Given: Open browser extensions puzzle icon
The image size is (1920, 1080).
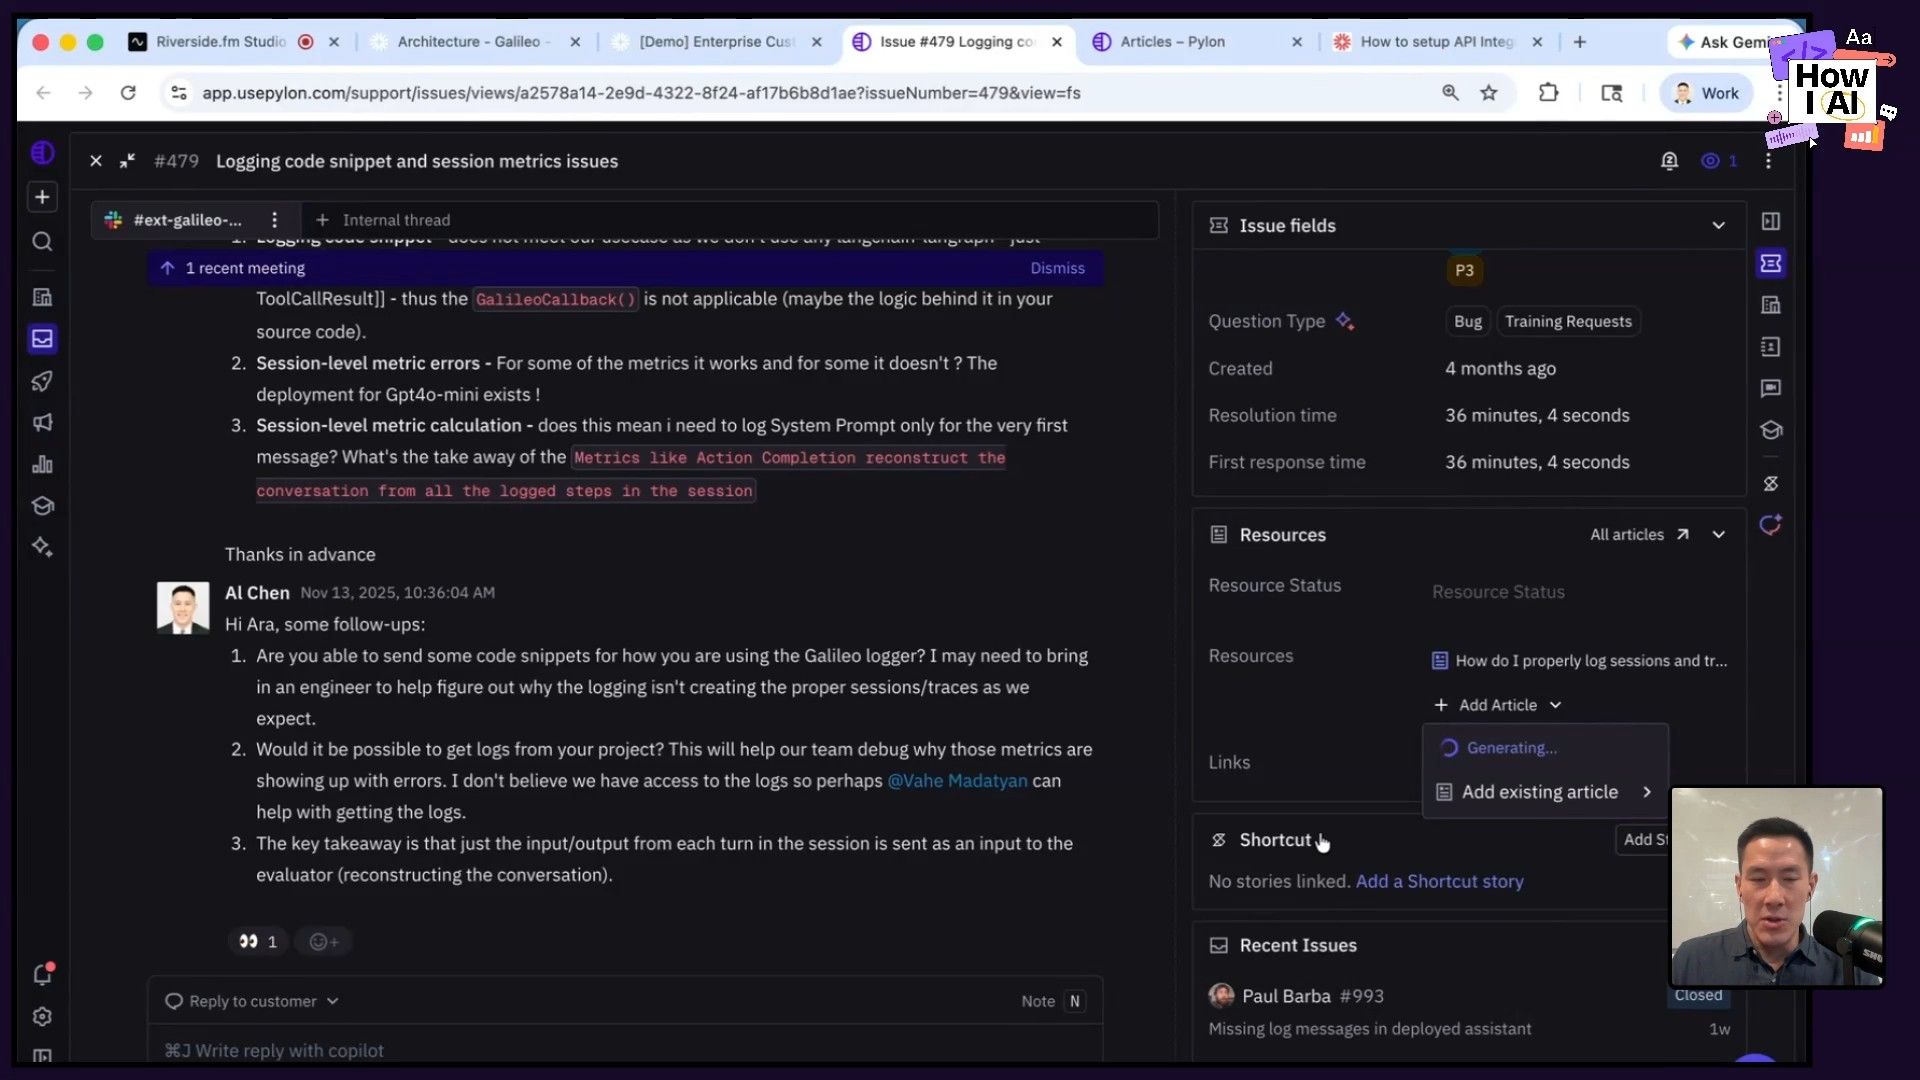Looking at the screenshot, I should click(x=1548, y=93).
